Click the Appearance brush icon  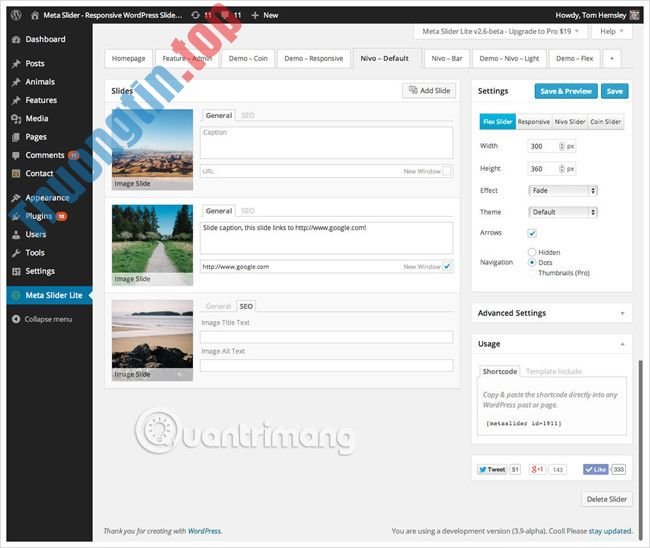coord(16,198)
